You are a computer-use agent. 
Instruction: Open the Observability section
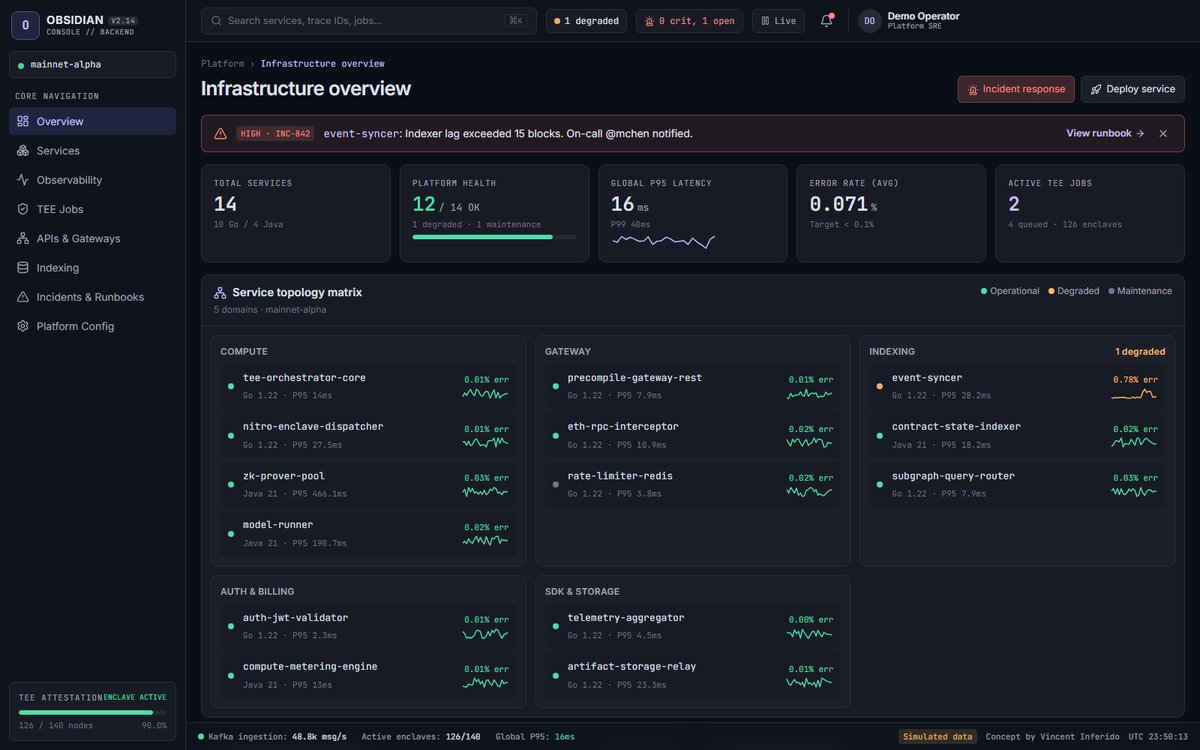click(x=92, y=180)
